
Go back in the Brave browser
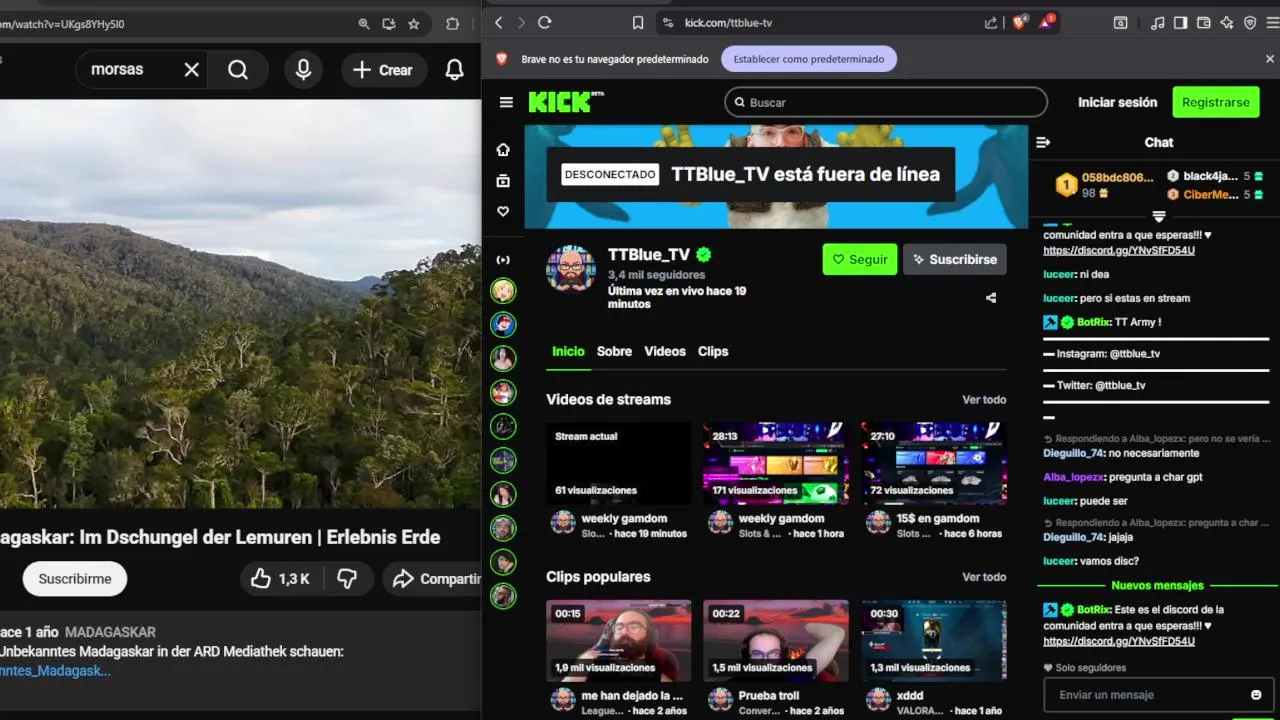point(498,22)
